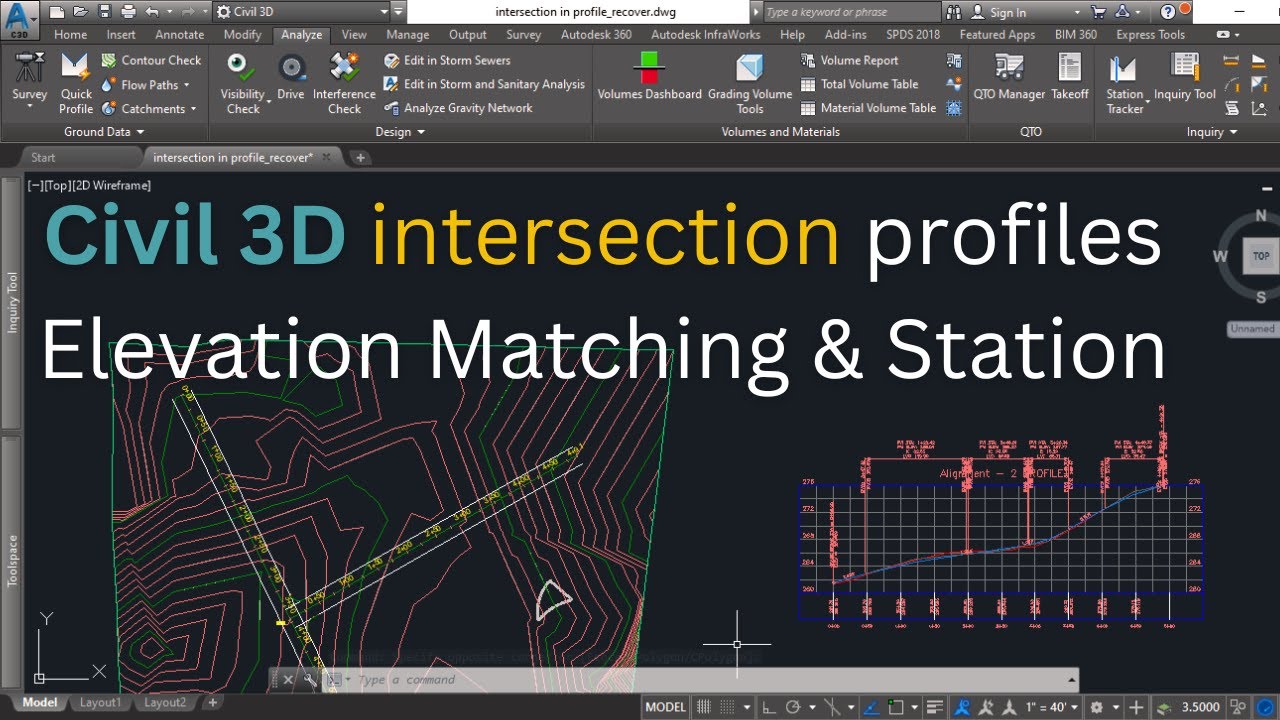This screenshot has width=1280, height=720.
Task: Expand the Ground Data panel
Action: pyautogui.click(x=104, y=131)
